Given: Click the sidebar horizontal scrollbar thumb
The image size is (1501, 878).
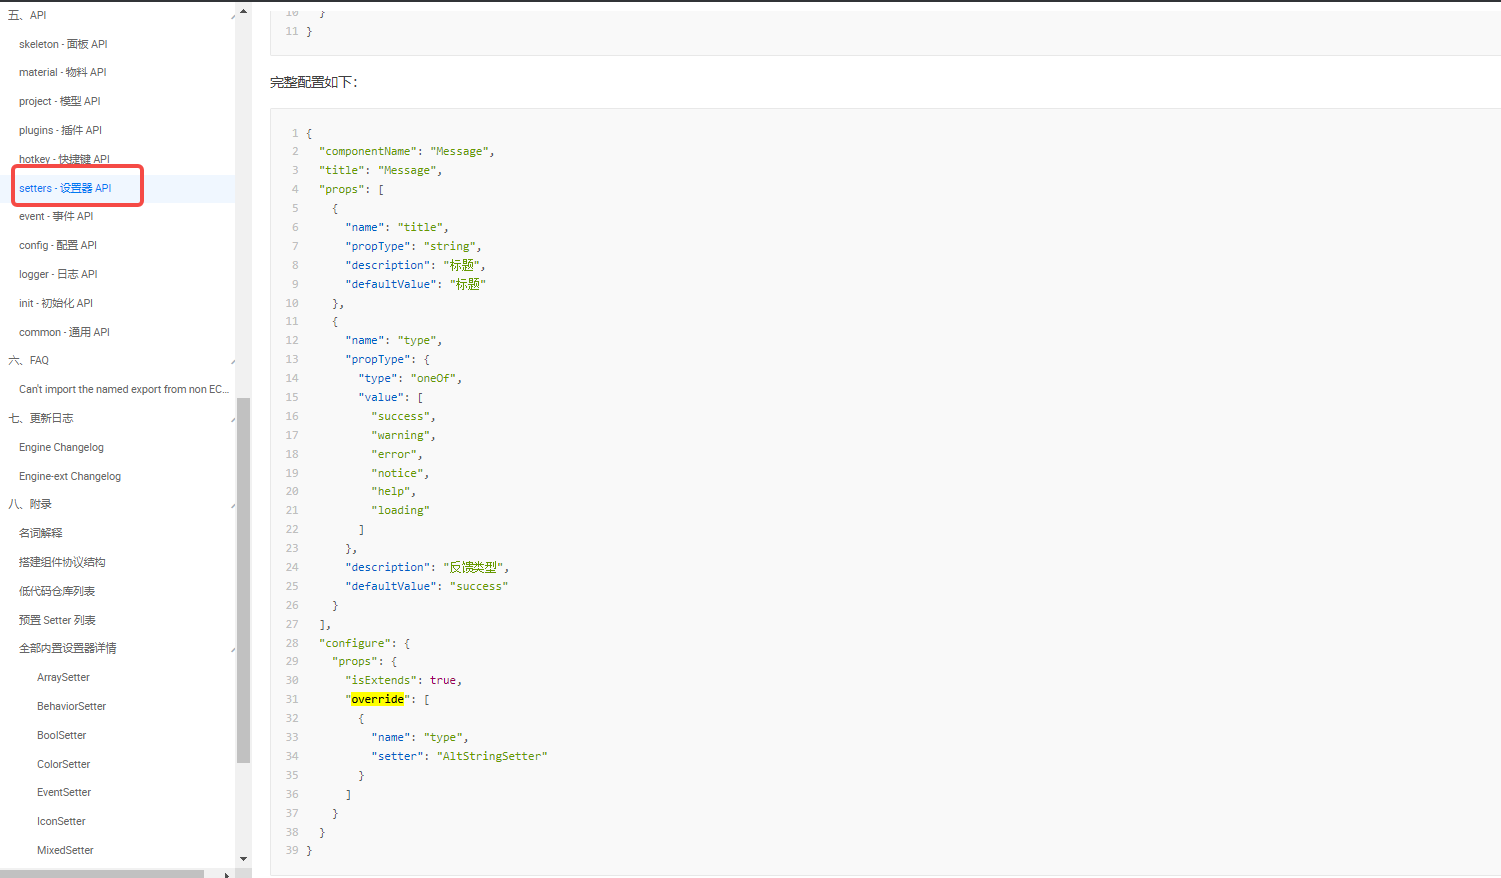Looking at the screenshot, I should coord(102,874).
